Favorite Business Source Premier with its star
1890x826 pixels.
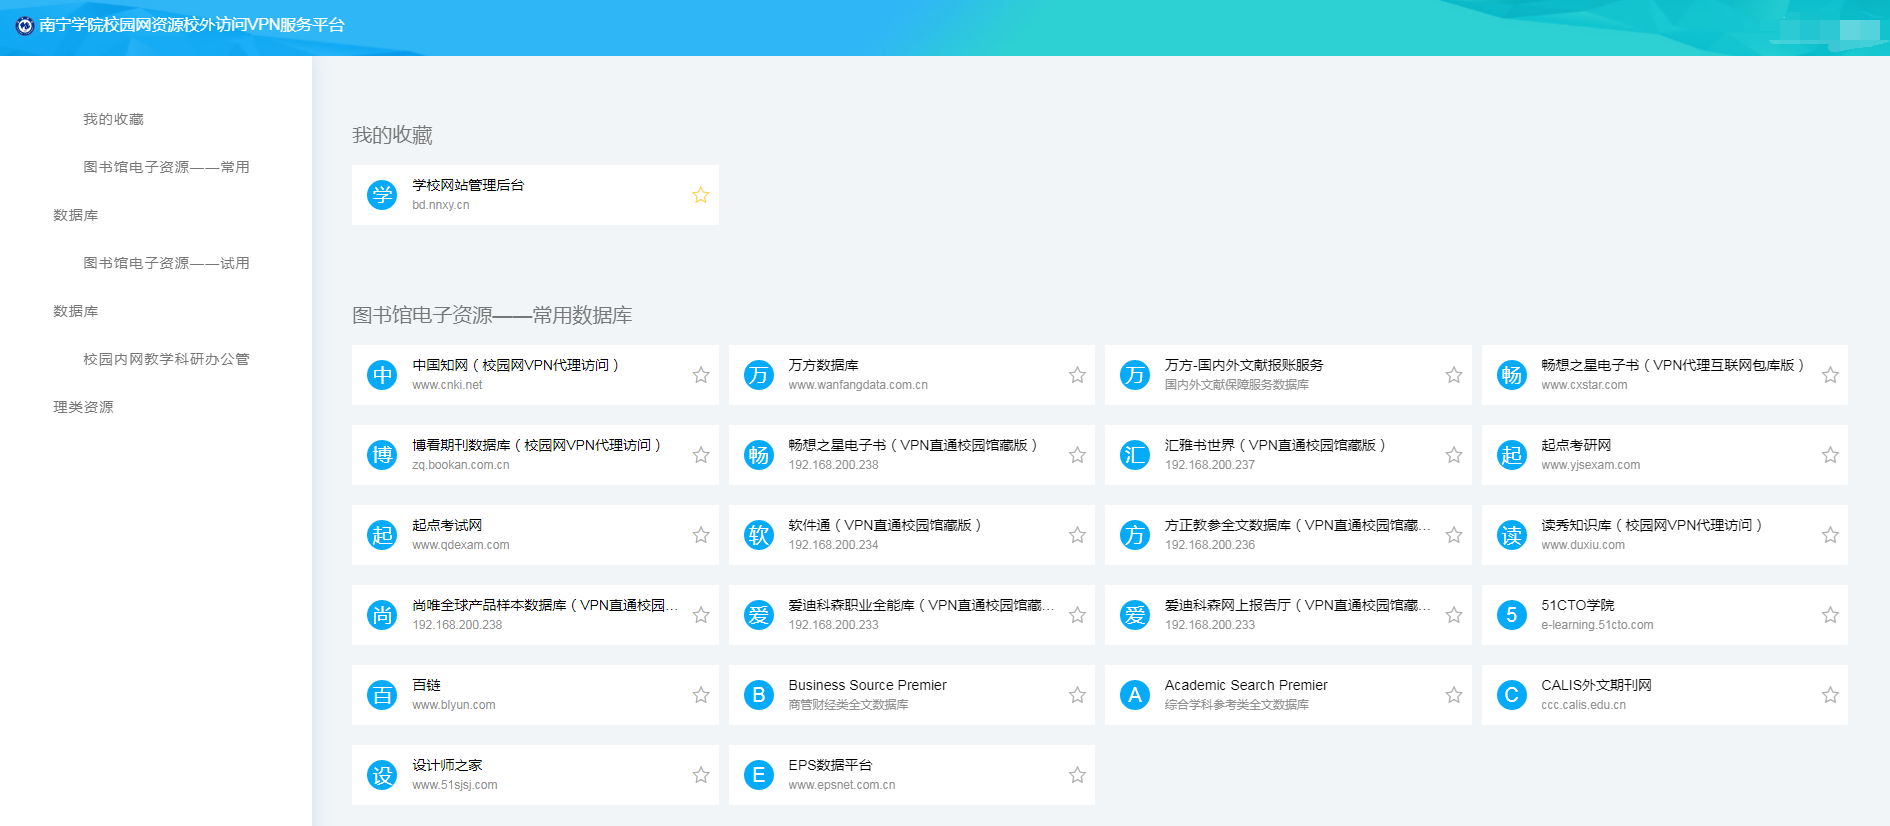click(x=1077, y=695)
